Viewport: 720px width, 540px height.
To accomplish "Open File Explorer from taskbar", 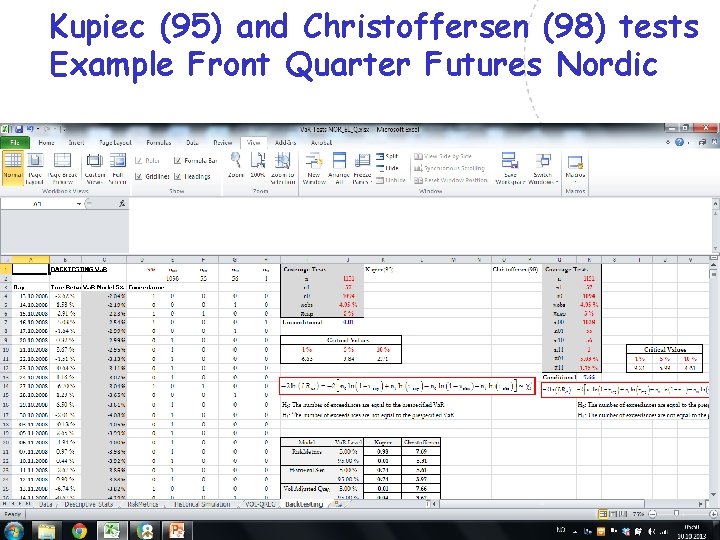I will click(46, 531).
